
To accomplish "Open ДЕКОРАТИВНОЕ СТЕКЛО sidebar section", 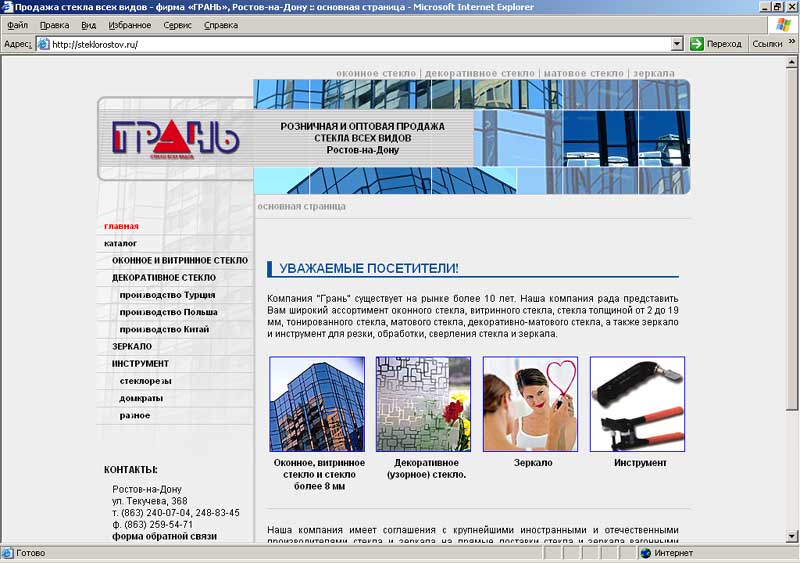I will pos(164,278).
